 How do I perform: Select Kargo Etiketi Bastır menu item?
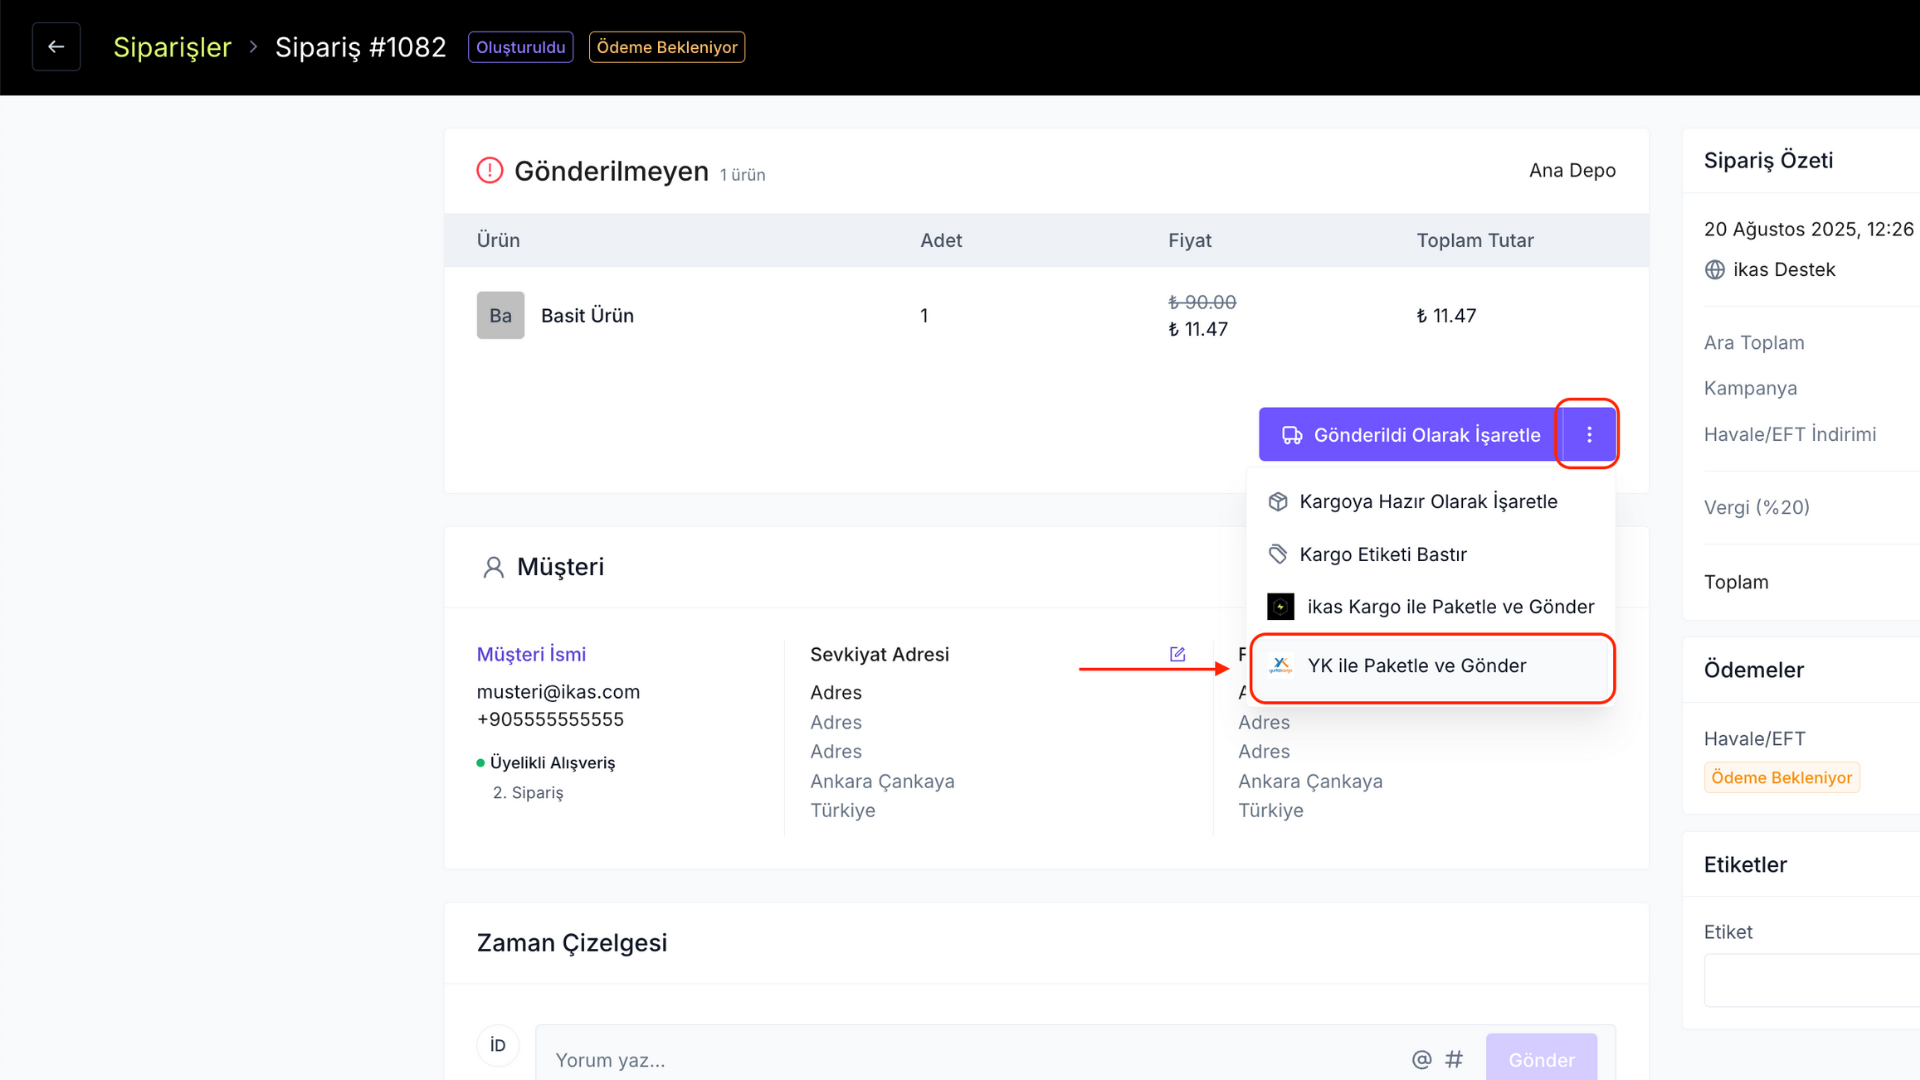[1432, 554]
